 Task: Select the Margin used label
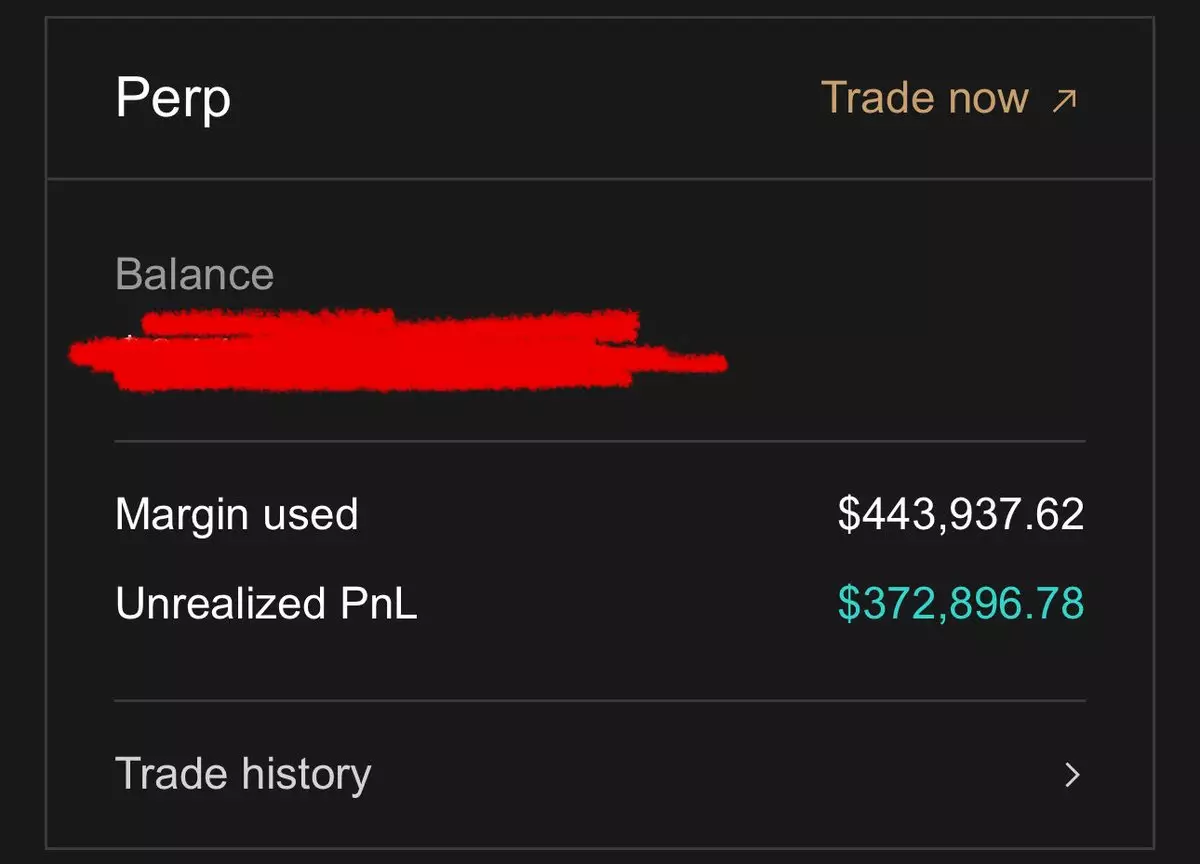point(236,514)
